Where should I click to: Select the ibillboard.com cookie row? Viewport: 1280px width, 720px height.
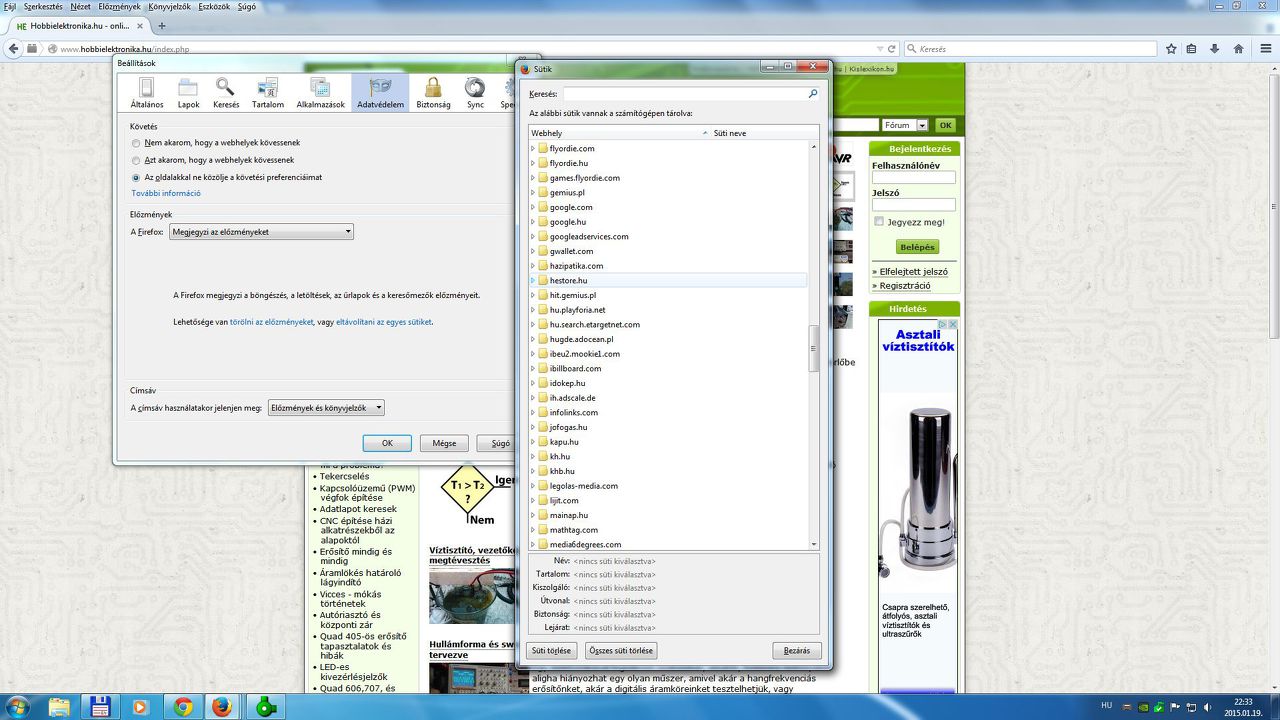[668, 369]
